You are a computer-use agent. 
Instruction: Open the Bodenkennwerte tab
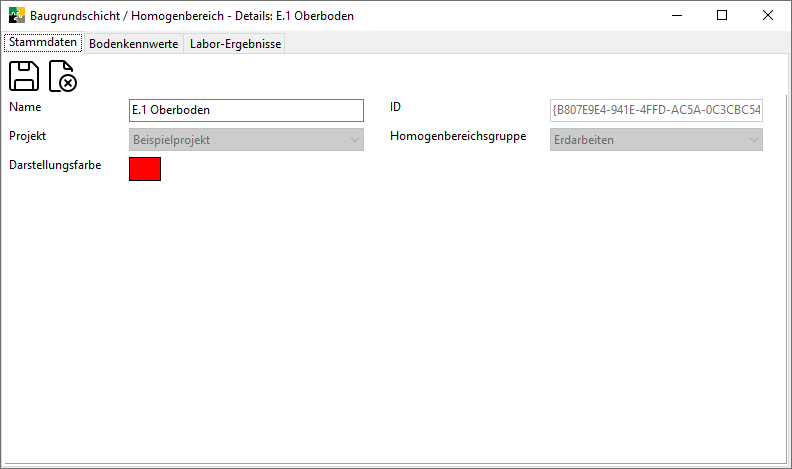point(133,44)
